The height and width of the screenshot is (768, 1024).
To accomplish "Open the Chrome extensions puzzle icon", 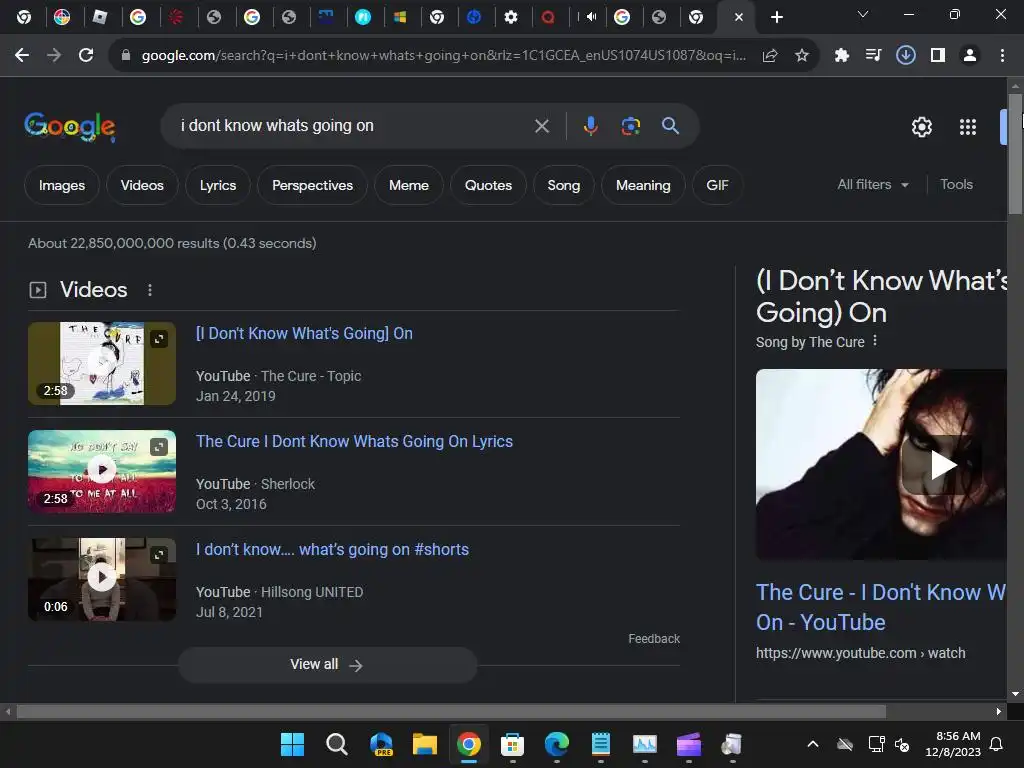I will click(841, 56).
